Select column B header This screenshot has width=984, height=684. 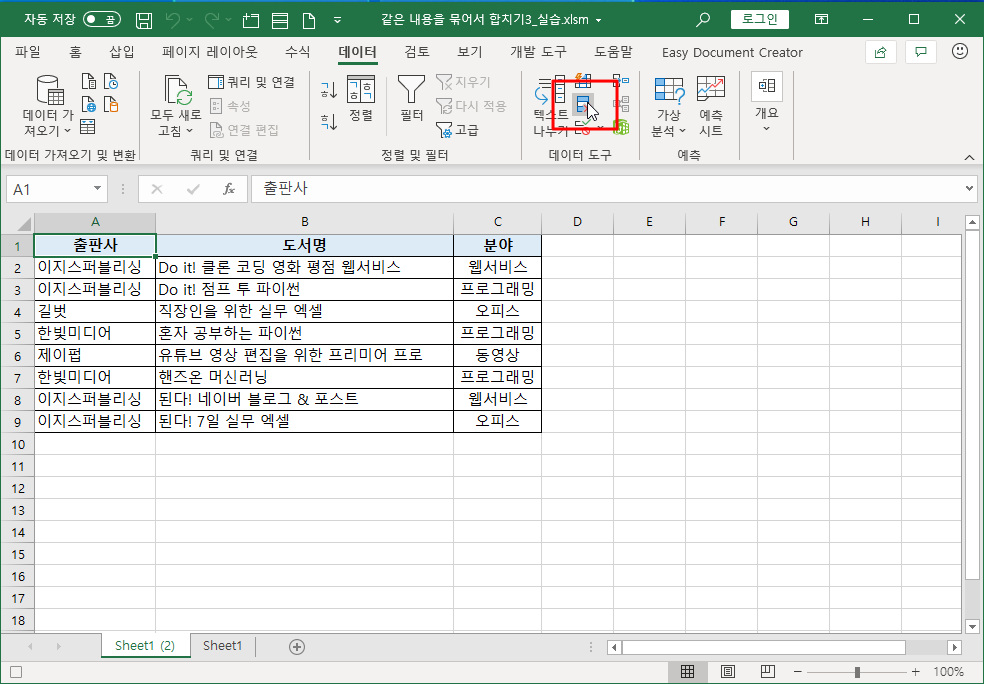coord(304,222)
